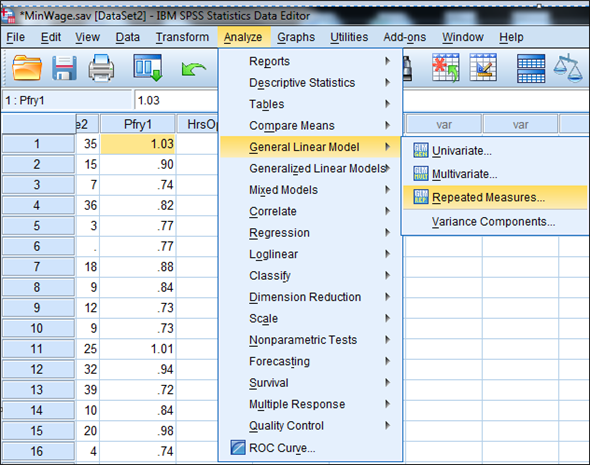This screenshot has width=590, height=465.
Task: Select the Pfry1 column header
Action: [138, 124]
